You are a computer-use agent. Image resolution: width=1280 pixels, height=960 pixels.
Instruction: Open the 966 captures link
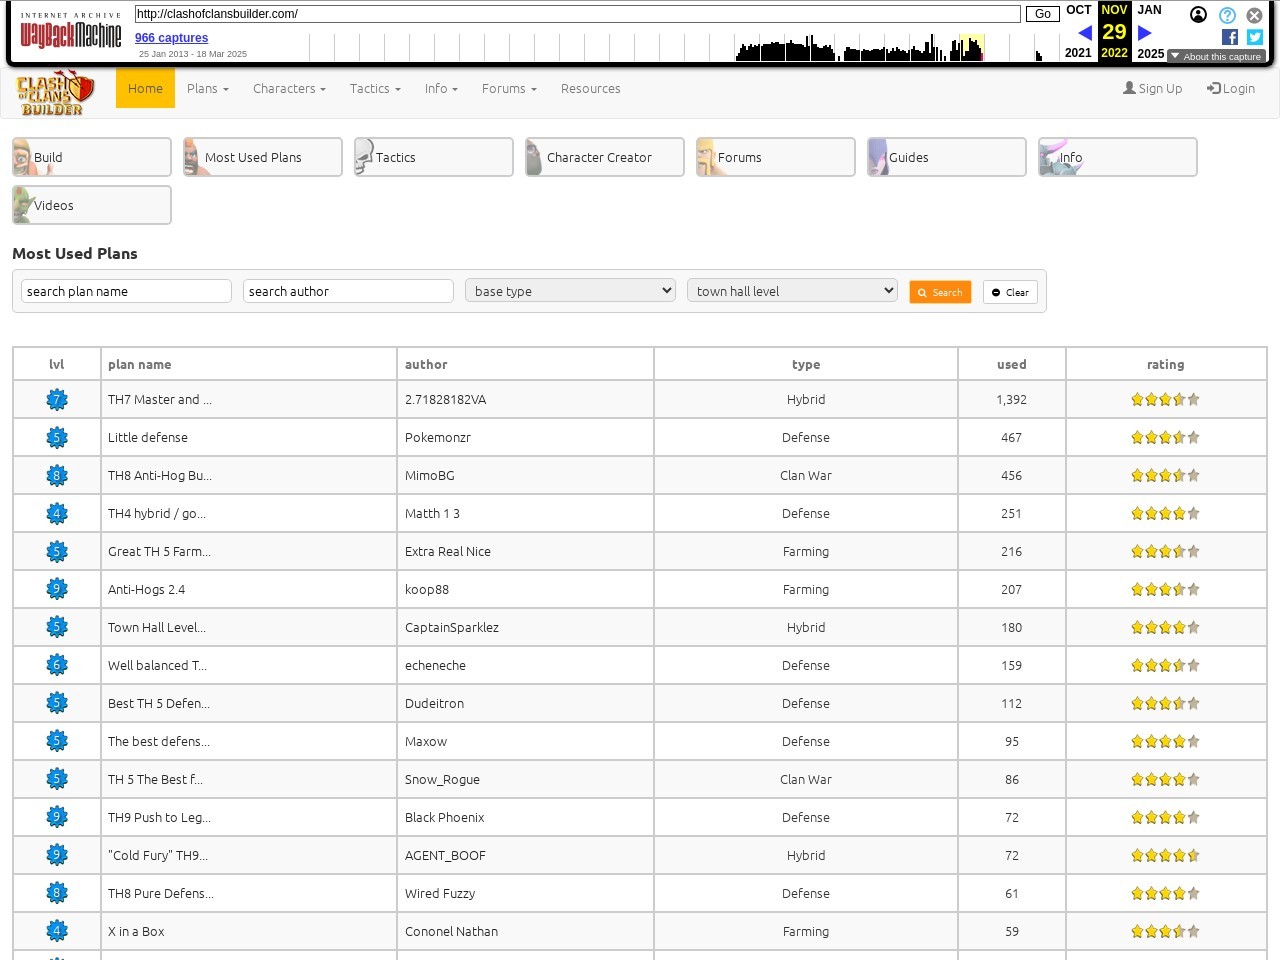pos(171,38)
